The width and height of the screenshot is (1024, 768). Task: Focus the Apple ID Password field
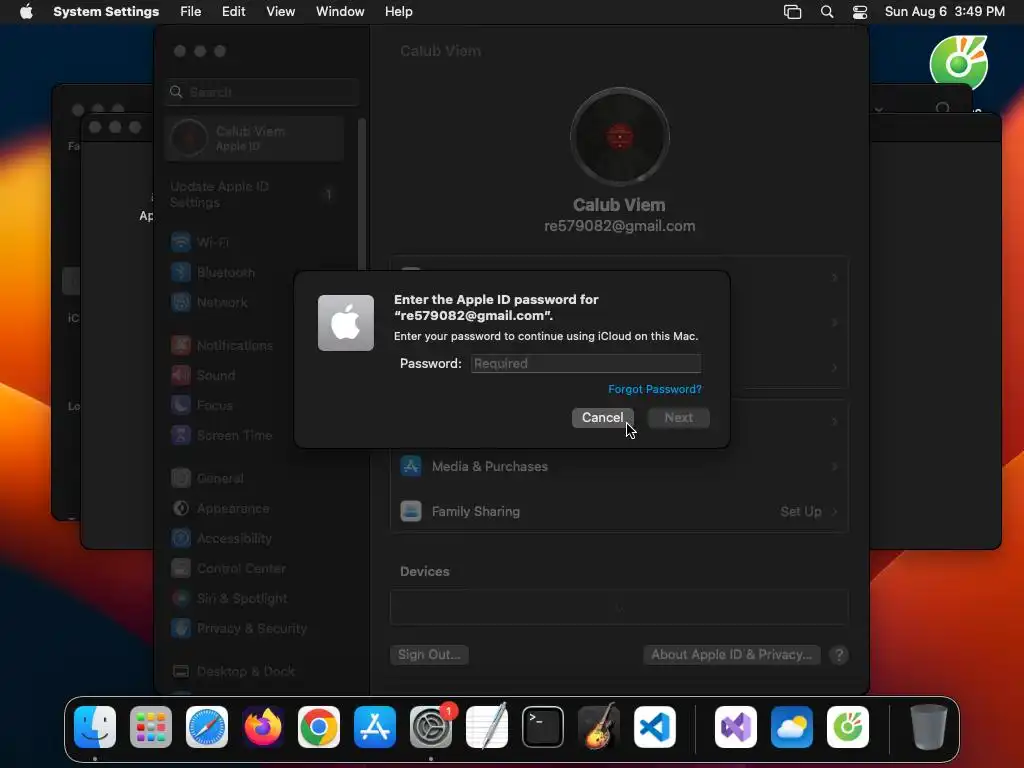586,364
